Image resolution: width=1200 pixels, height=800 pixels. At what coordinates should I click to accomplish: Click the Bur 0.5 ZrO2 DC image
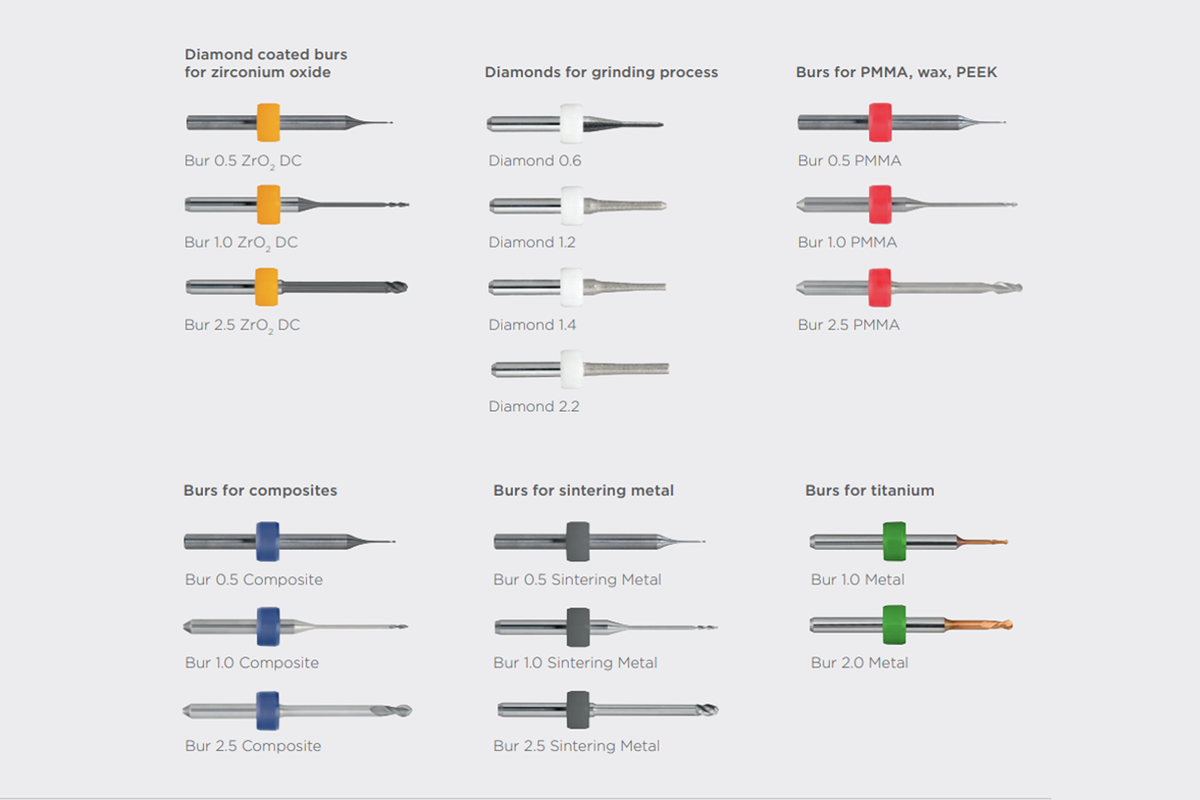[x=290, y=123]
